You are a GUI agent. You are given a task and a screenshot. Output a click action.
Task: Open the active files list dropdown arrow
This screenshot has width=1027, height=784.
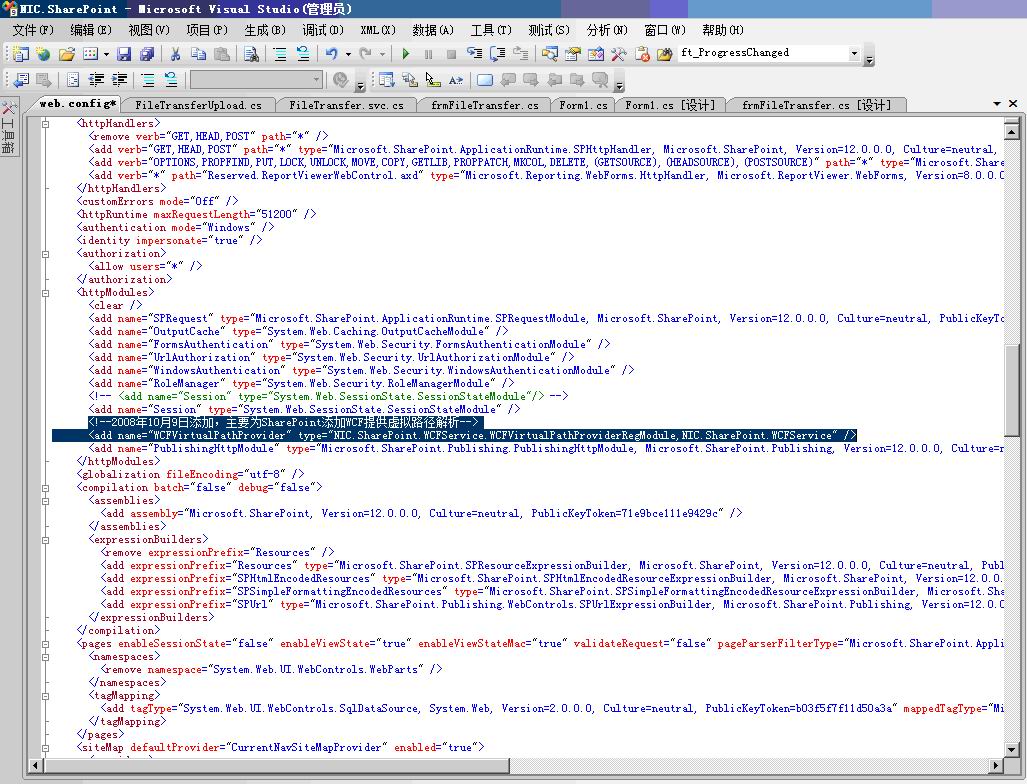997,104
